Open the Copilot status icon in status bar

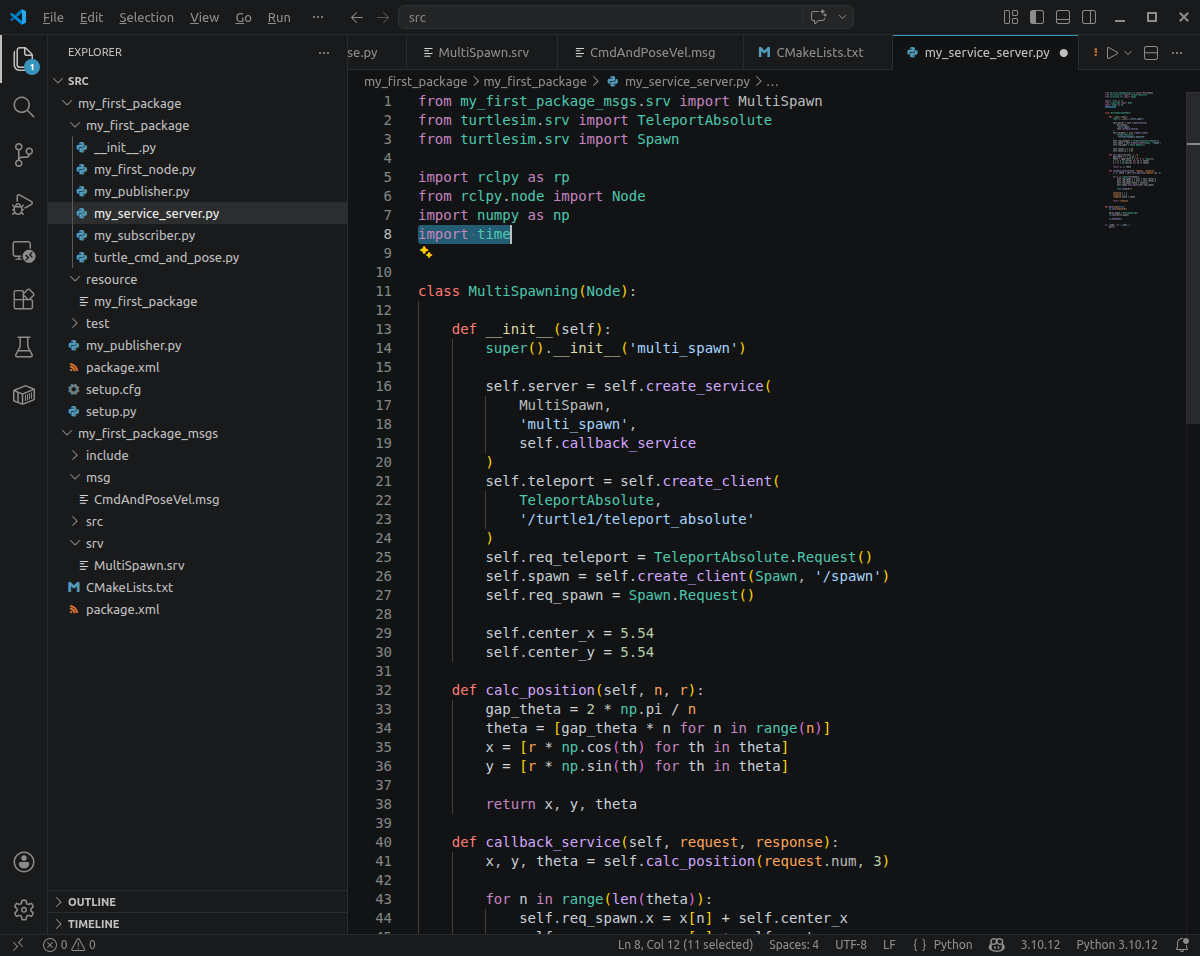point(996,944)
